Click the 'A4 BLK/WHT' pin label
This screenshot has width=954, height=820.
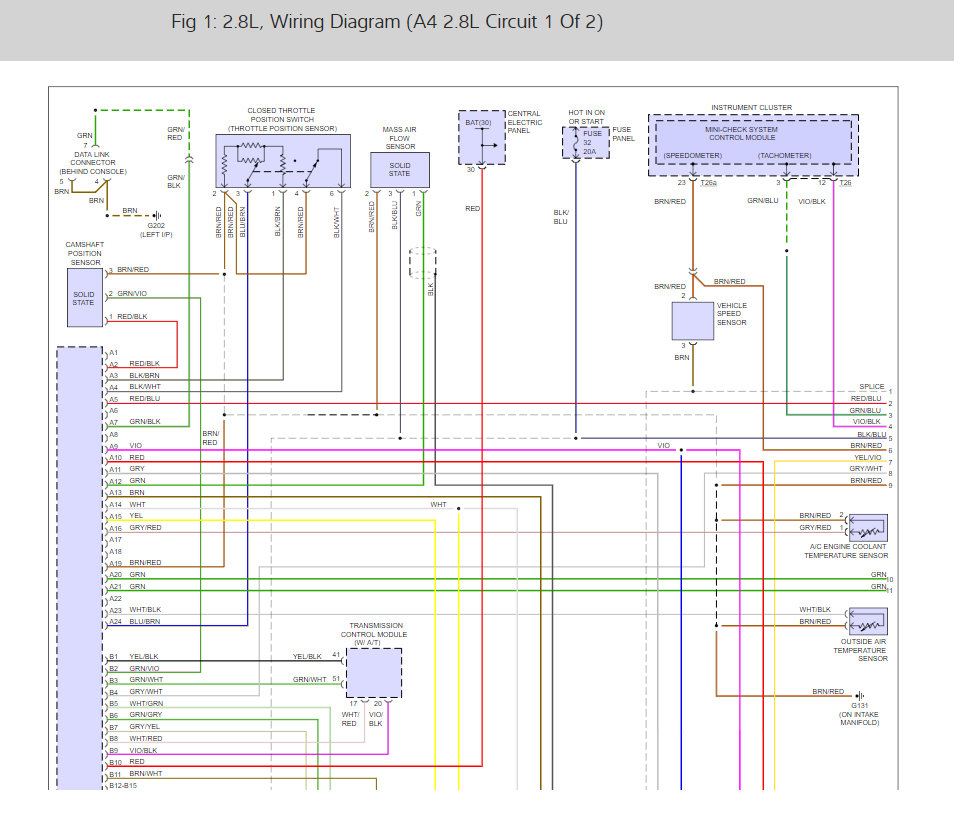[x=135, y=387]
